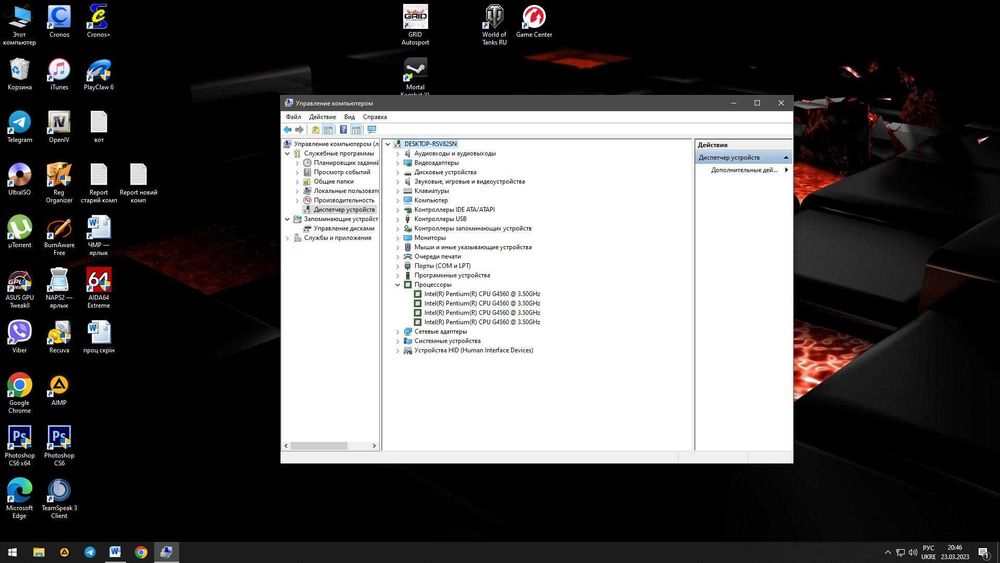
Task: Expand the Сетевые адаптеры category
Action: tap(397, 332)
